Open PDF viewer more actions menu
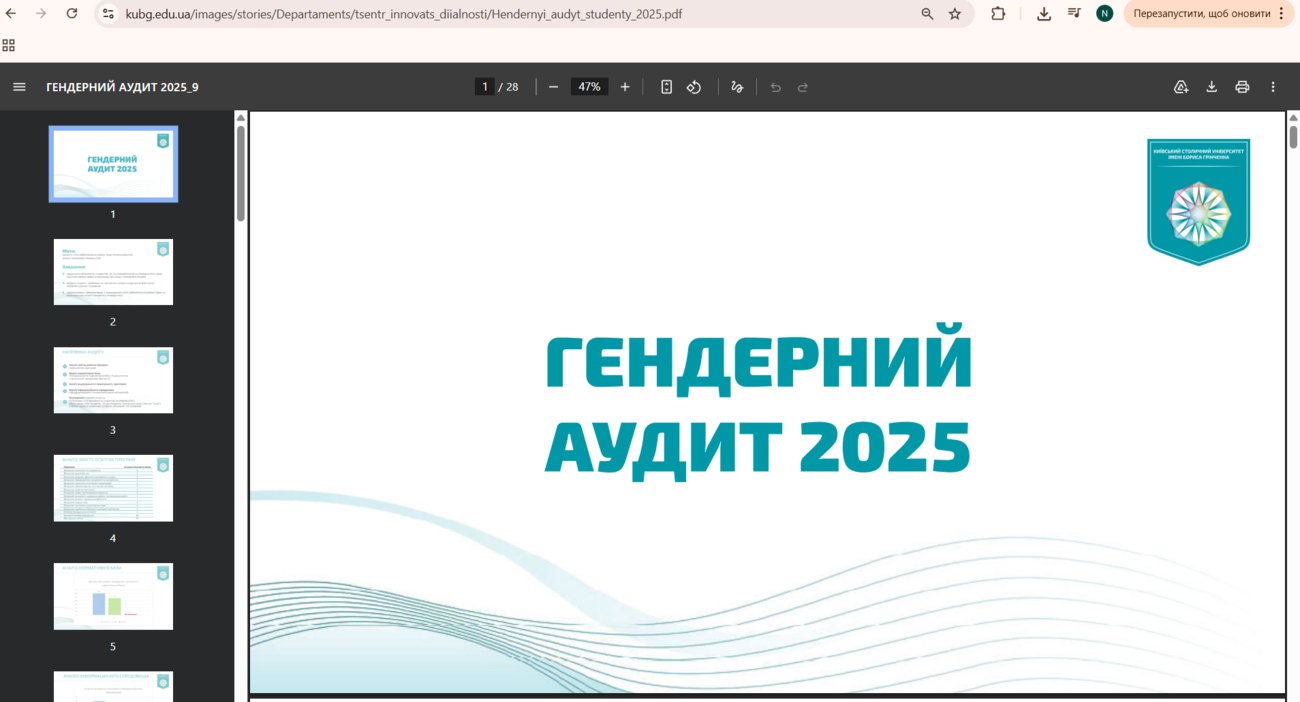Screen dimensions: 1300x702 1273,87
